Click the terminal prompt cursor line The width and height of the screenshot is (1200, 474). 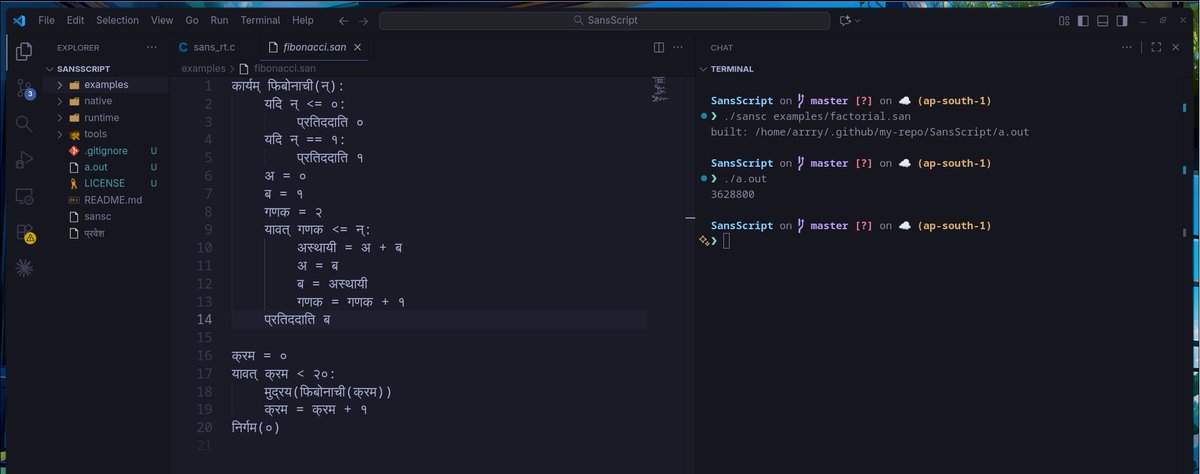pos(728,241)
